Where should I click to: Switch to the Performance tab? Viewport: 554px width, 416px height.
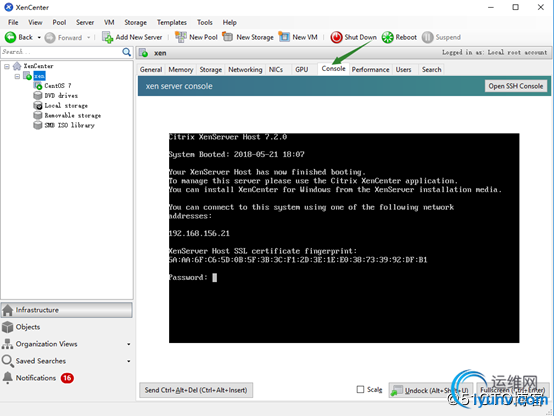pyautogui.click(x=371, y=70)
